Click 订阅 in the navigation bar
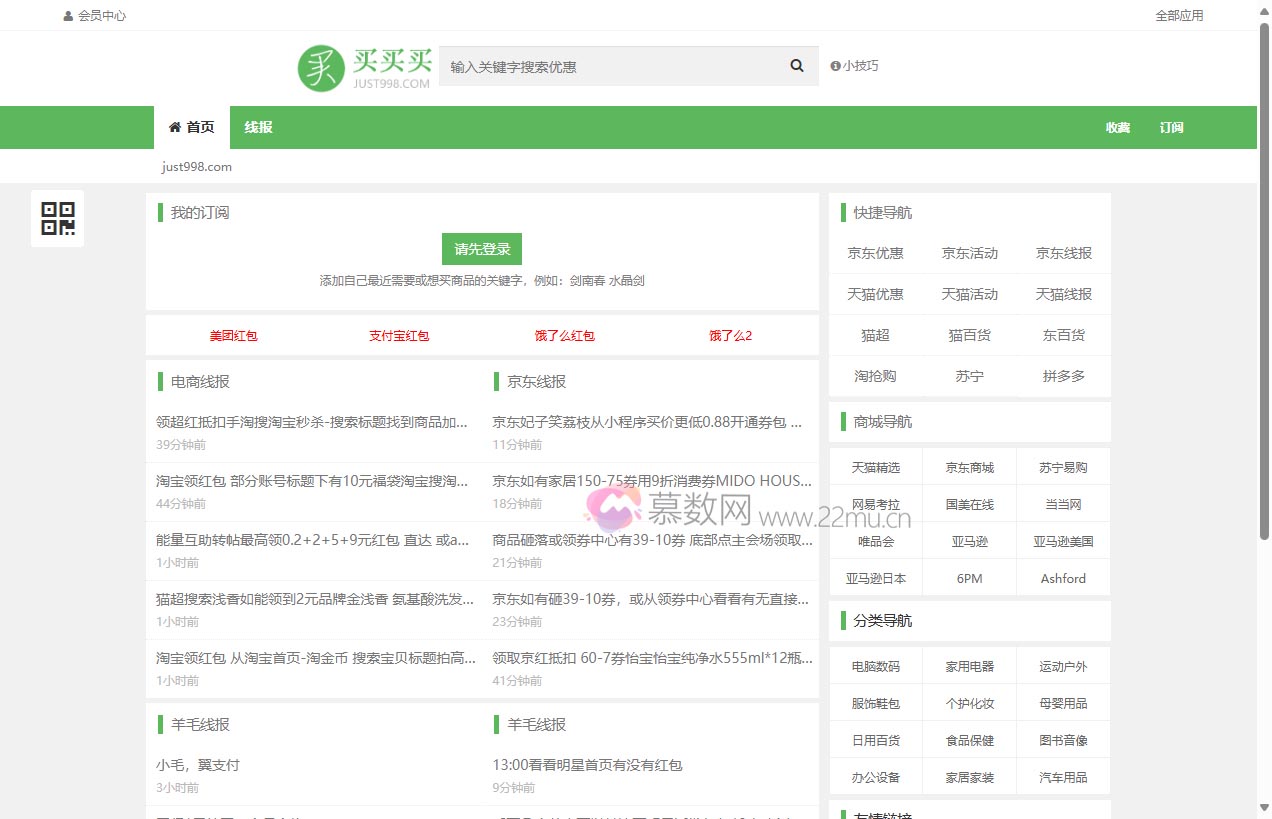1272x819 pixels. (x=1171, y=127)
